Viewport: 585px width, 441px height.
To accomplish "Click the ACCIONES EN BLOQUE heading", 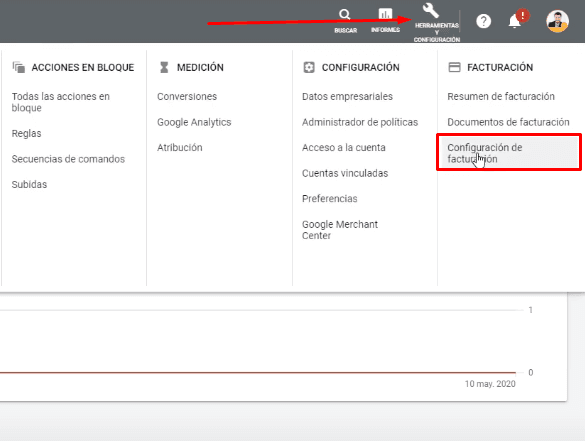I will pos(83,68).
